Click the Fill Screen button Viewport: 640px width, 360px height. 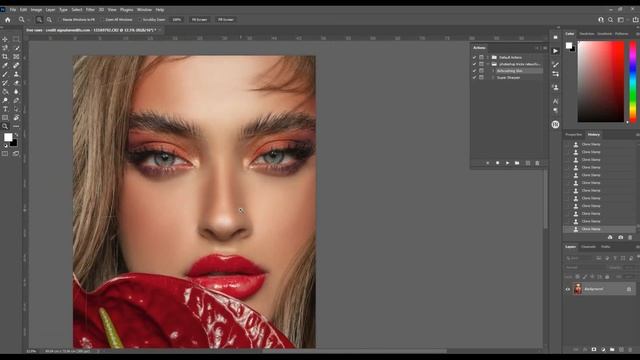coord(225,20)
